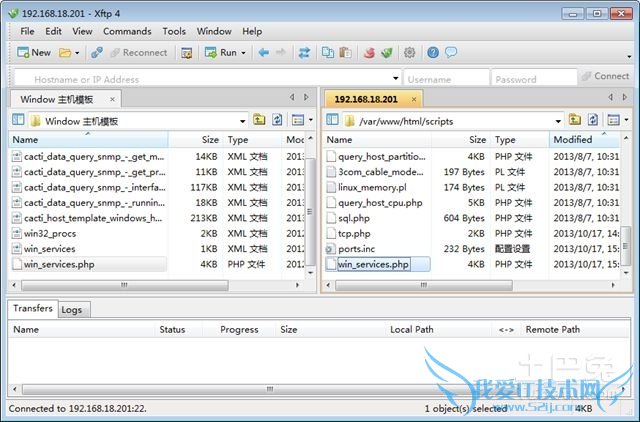The image size is (640, 422).
Task: Sort remote files by Type column
Action: coord(520,140)
